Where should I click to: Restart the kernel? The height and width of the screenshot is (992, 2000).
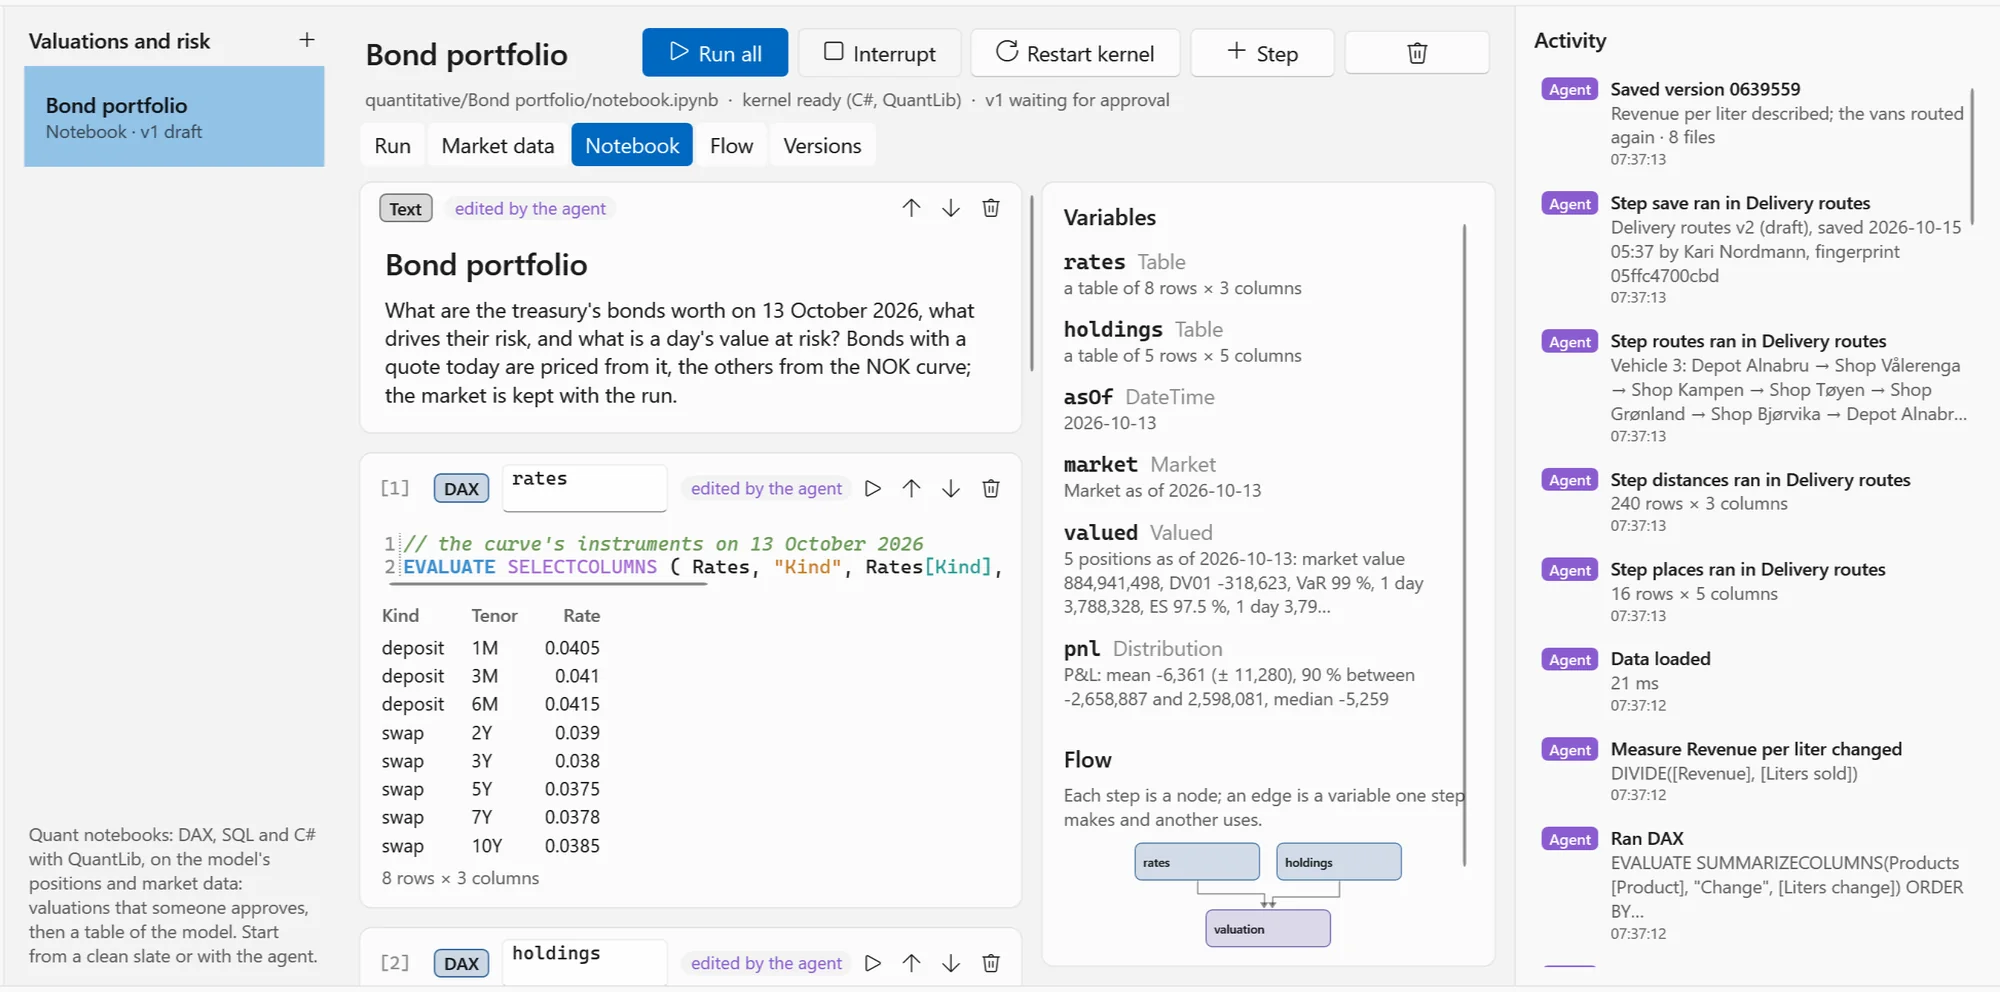(1075, 53)
